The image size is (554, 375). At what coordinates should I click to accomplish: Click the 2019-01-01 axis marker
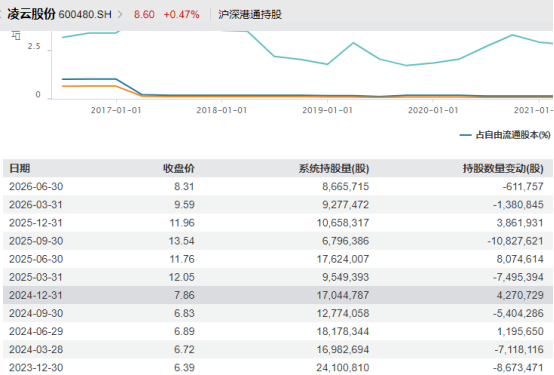pos(328,110)
